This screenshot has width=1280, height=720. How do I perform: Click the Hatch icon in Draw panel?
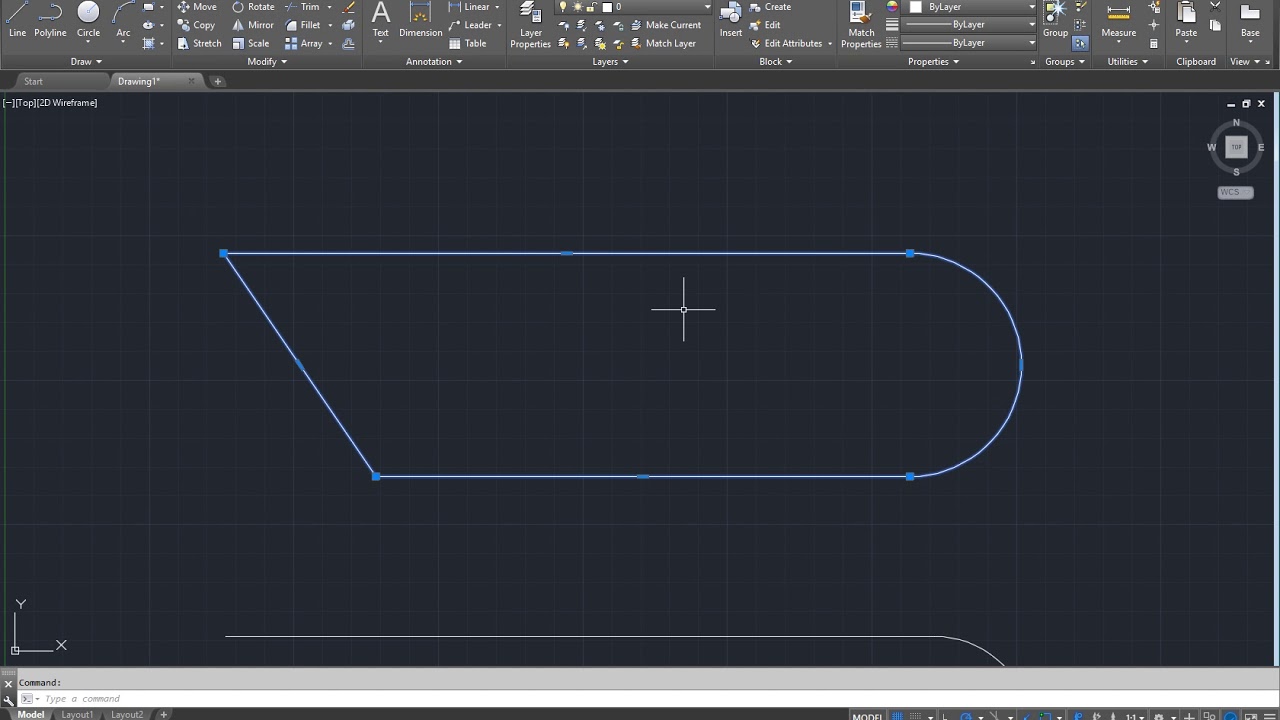point(148,43)
